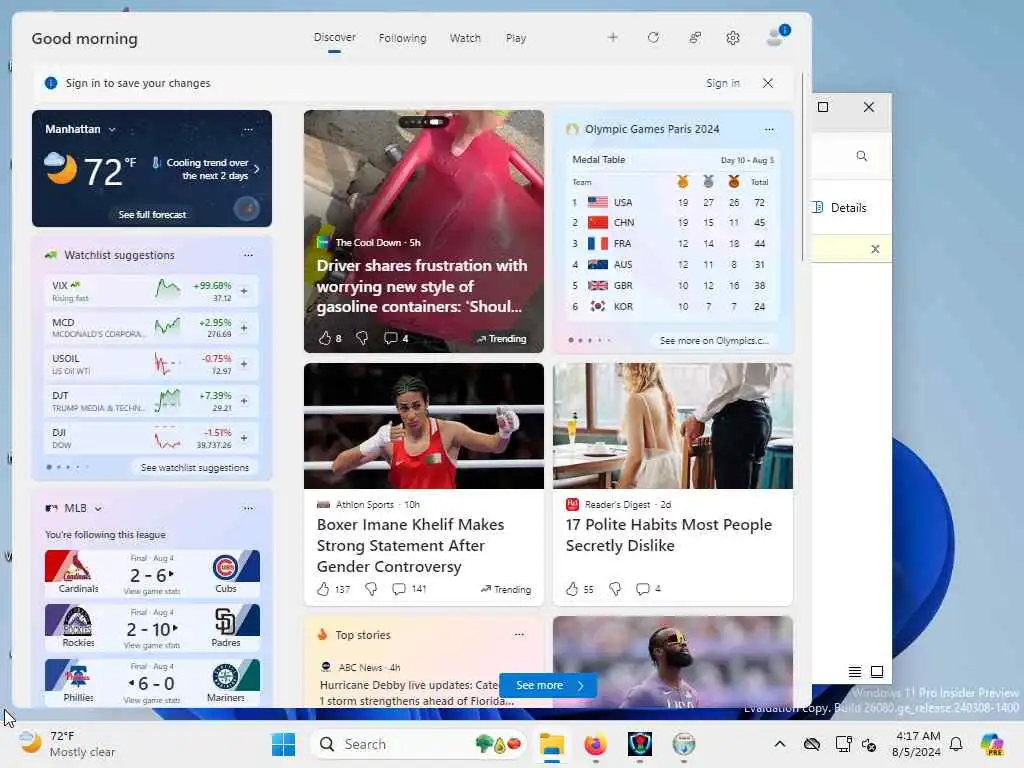Open See watchlist suggestions link
Image resolution: width=1024 pixels, height=768 pixels.
195,468
